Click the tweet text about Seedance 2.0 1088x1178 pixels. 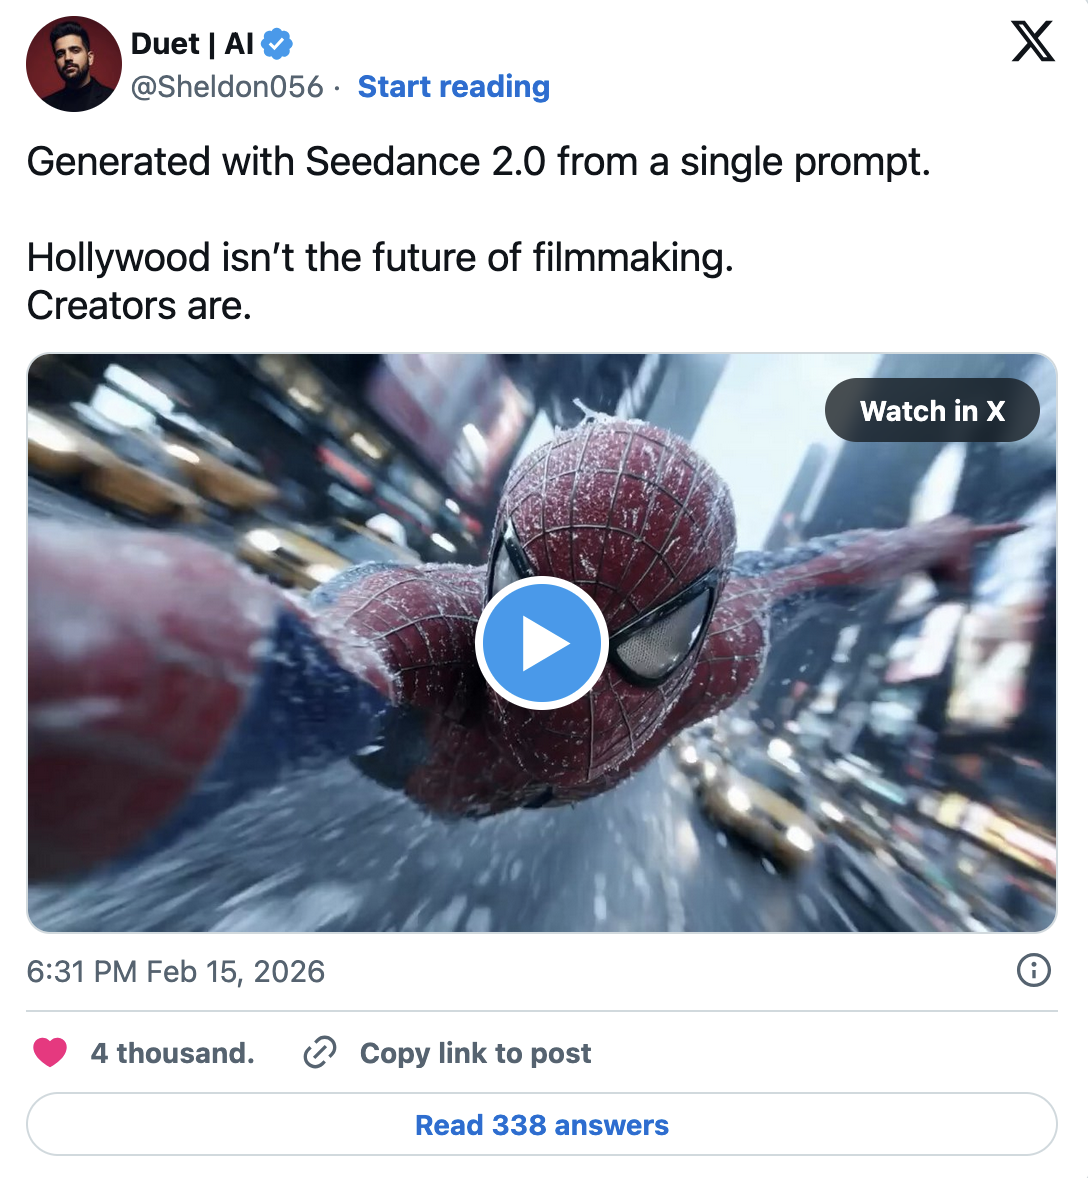point(480,161)
